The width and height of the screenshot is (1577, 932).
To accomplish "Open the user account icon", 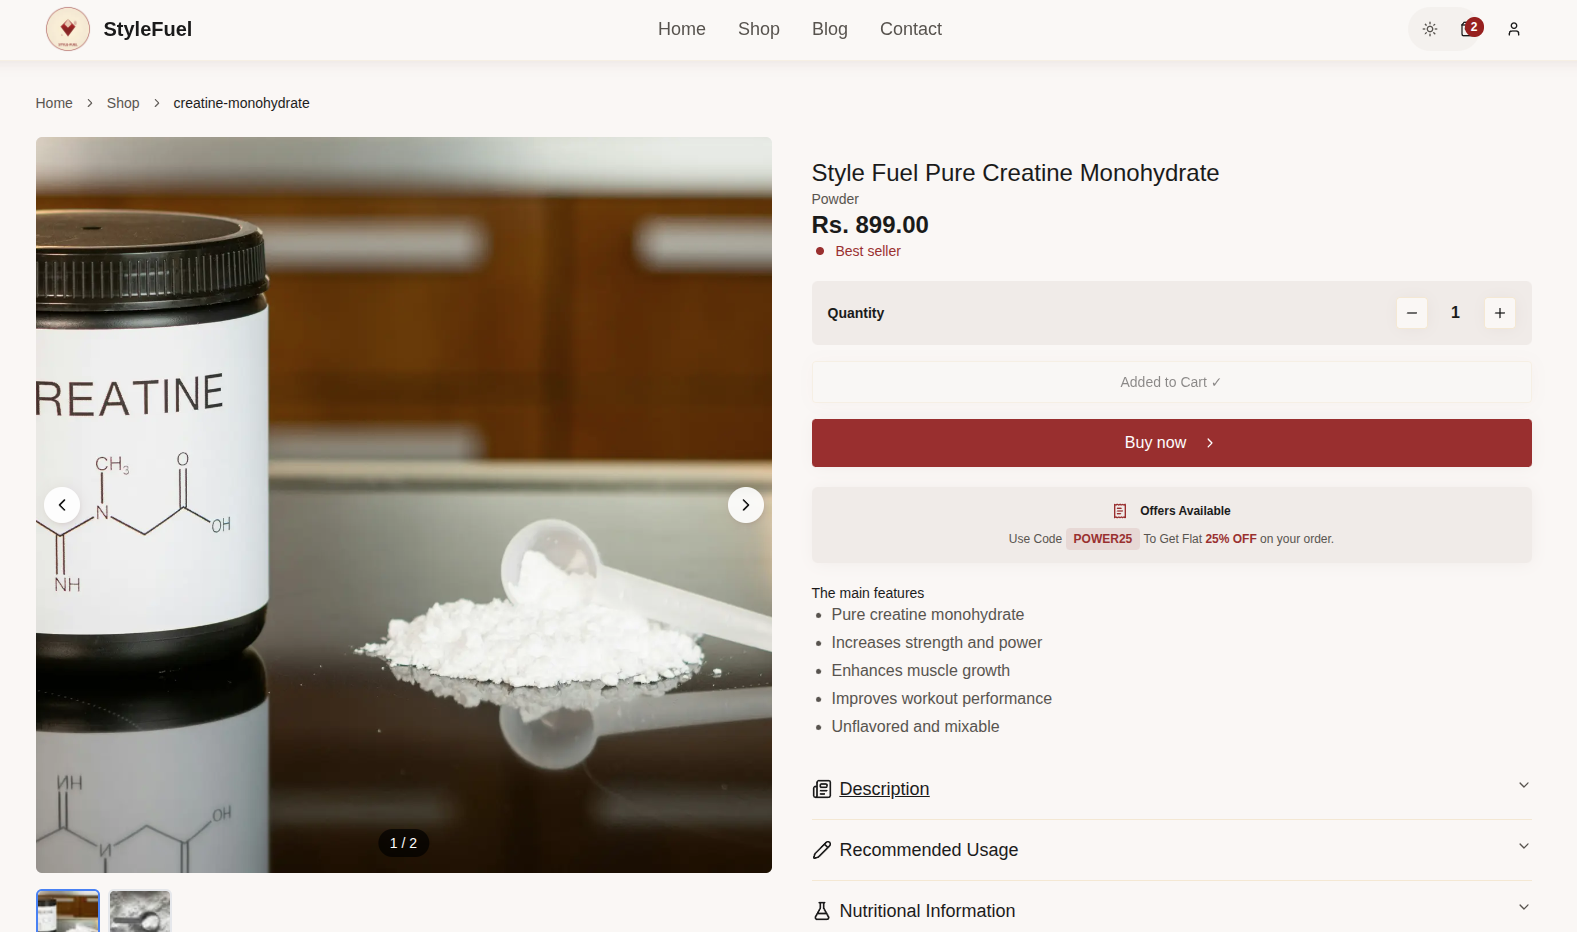I will click(1514, 29).
